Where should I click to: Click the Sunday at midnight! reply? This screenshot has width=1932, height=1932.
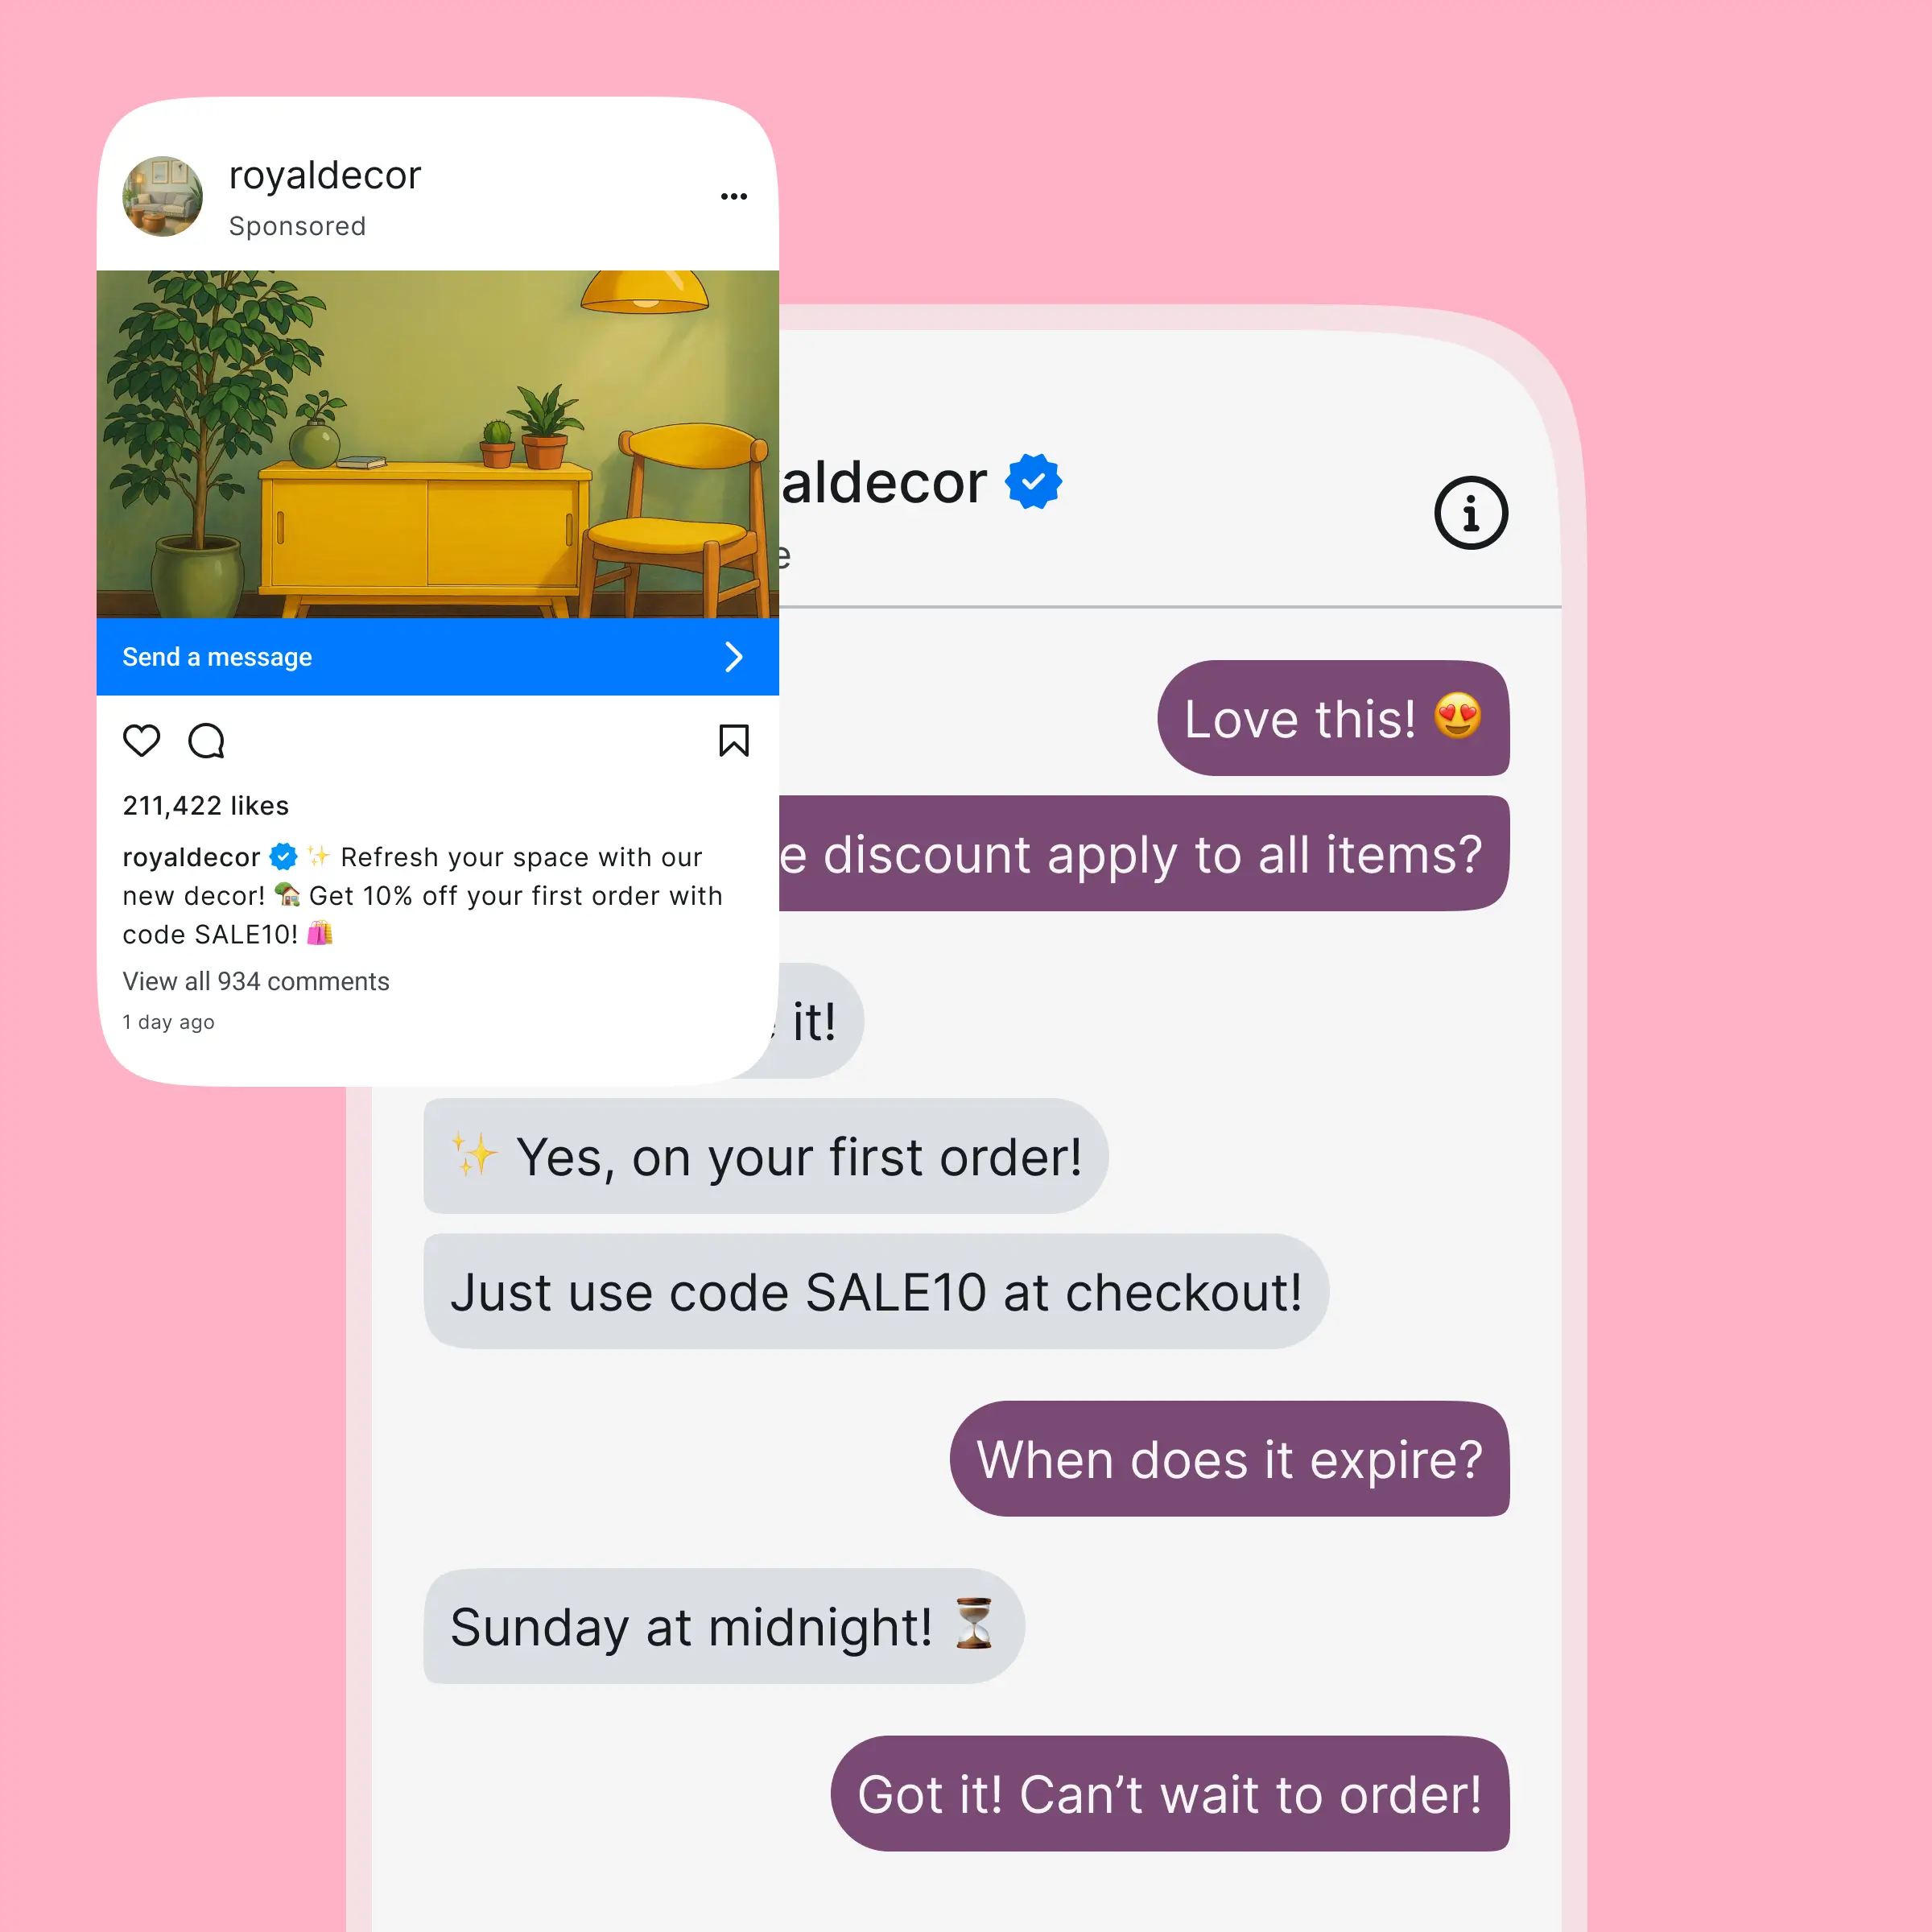click(x=724, y=1626)
